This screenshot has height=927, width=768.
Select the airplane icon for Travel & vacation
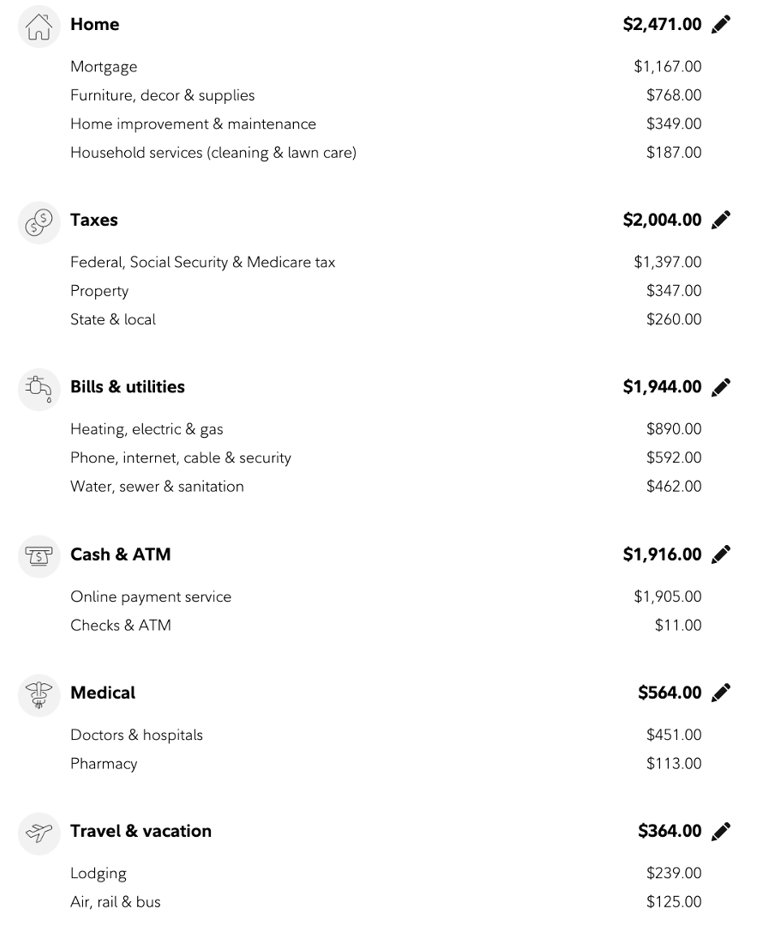39,834
